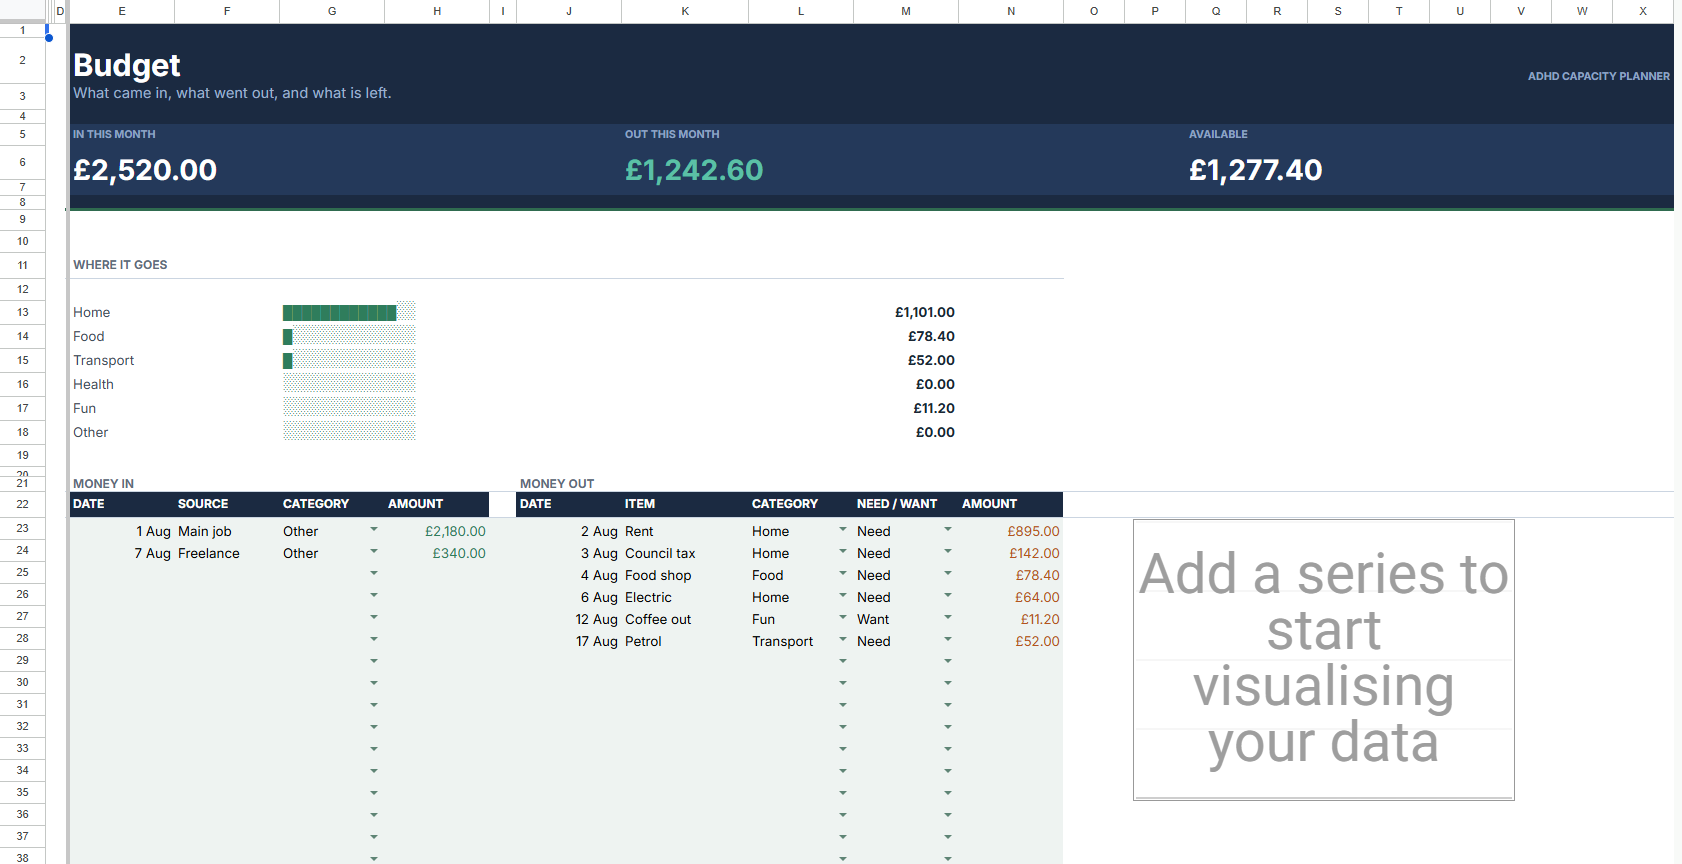The width and height of the screenshot is (1682, 864).
Task: Open Need/Want dropdown for Electric row
Action: (948, 596)
